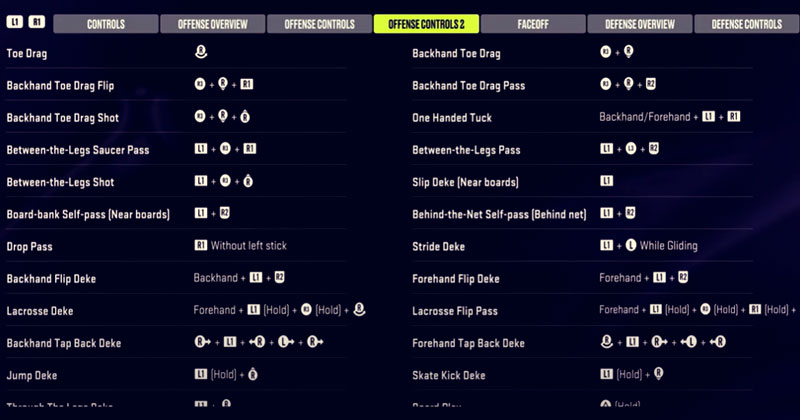
Task: Switch to the Controls tab
Action: click(x=106, y=24)
